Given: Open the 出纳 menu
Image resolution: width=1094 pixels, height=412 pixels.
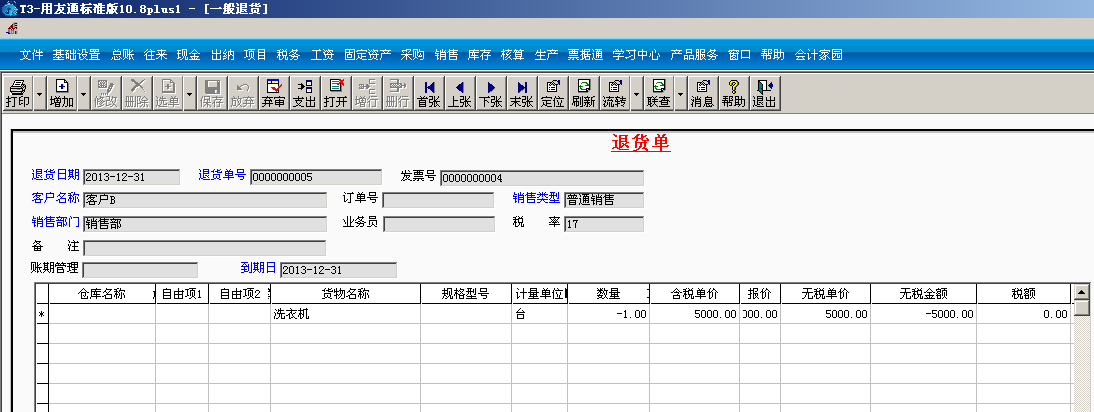Looking at the screenshot, I should [223, 55].
